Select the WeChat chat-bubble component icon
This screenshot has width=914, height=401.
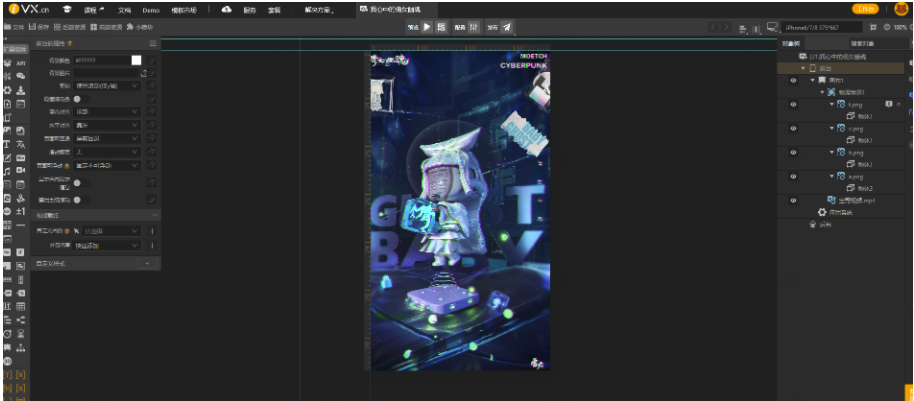[21, 76]
